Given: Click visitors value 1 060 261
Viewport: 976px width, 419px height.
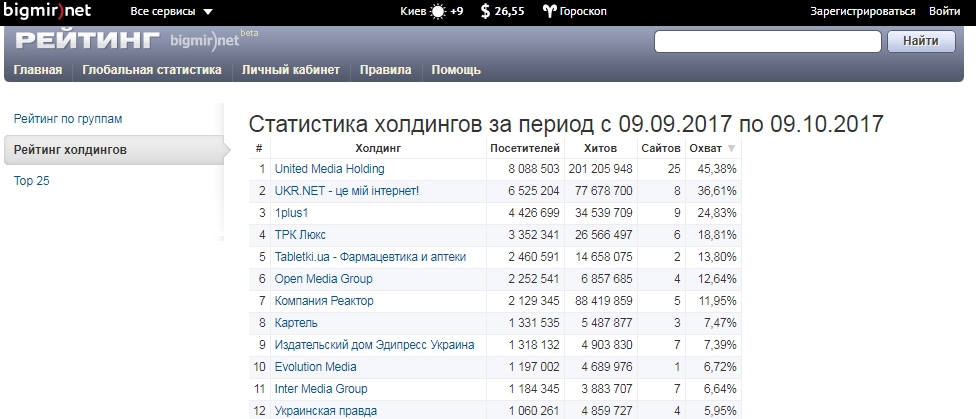Looking at the screenshot, I should pyautogui.click(x=534, y=411).
